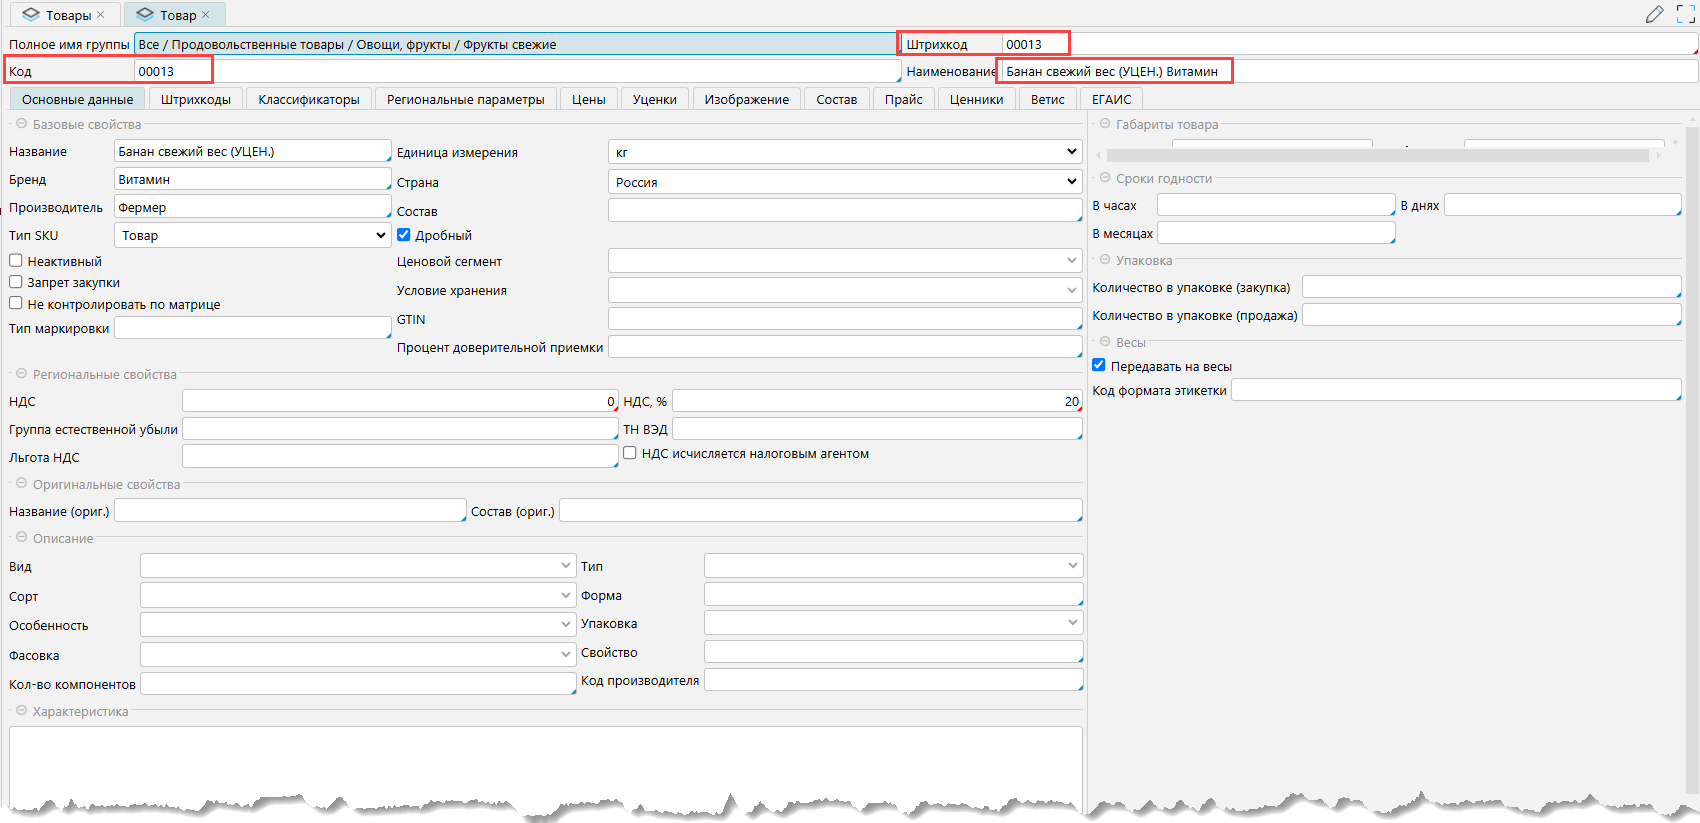Open the Региональные параметры tab
Screen dimensions: 1700x823
[x=465, y=99]
